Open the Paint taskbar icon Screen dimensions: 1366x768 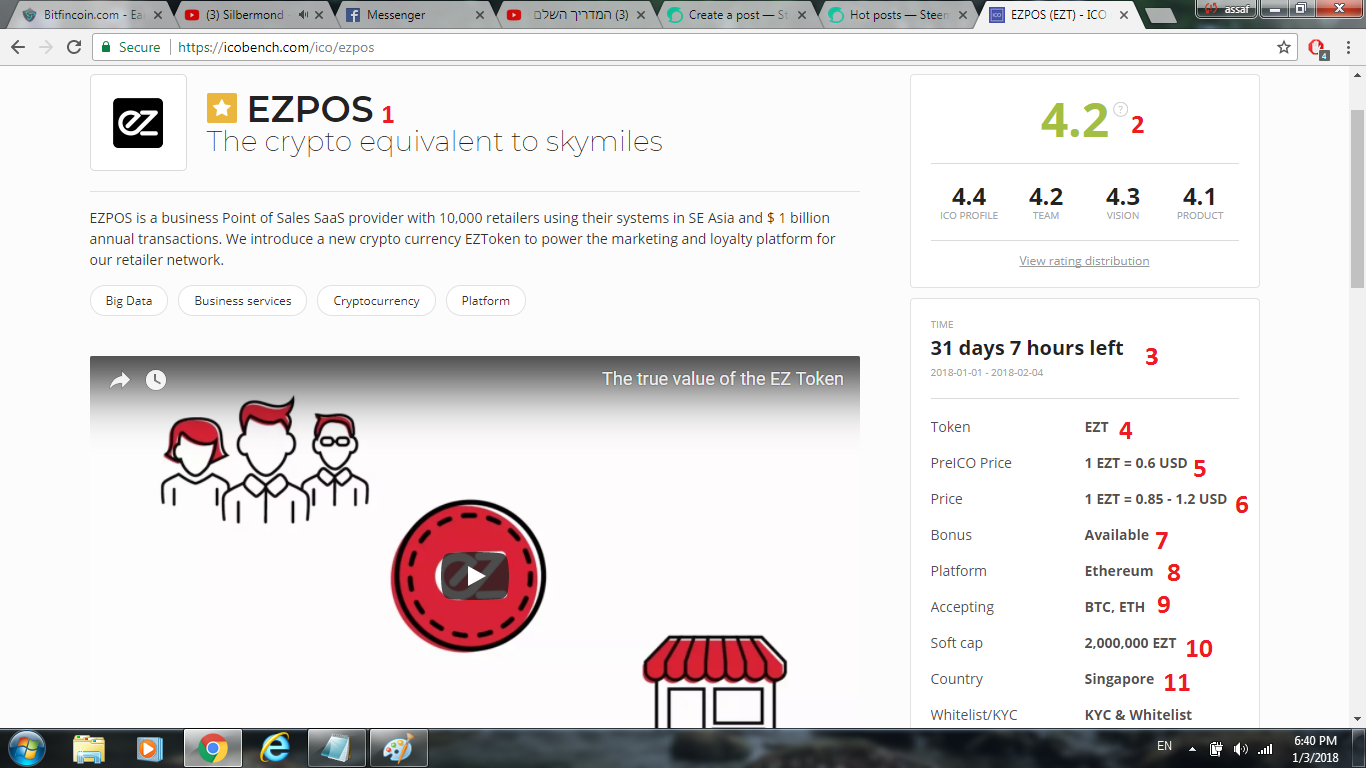coord(398,748)
